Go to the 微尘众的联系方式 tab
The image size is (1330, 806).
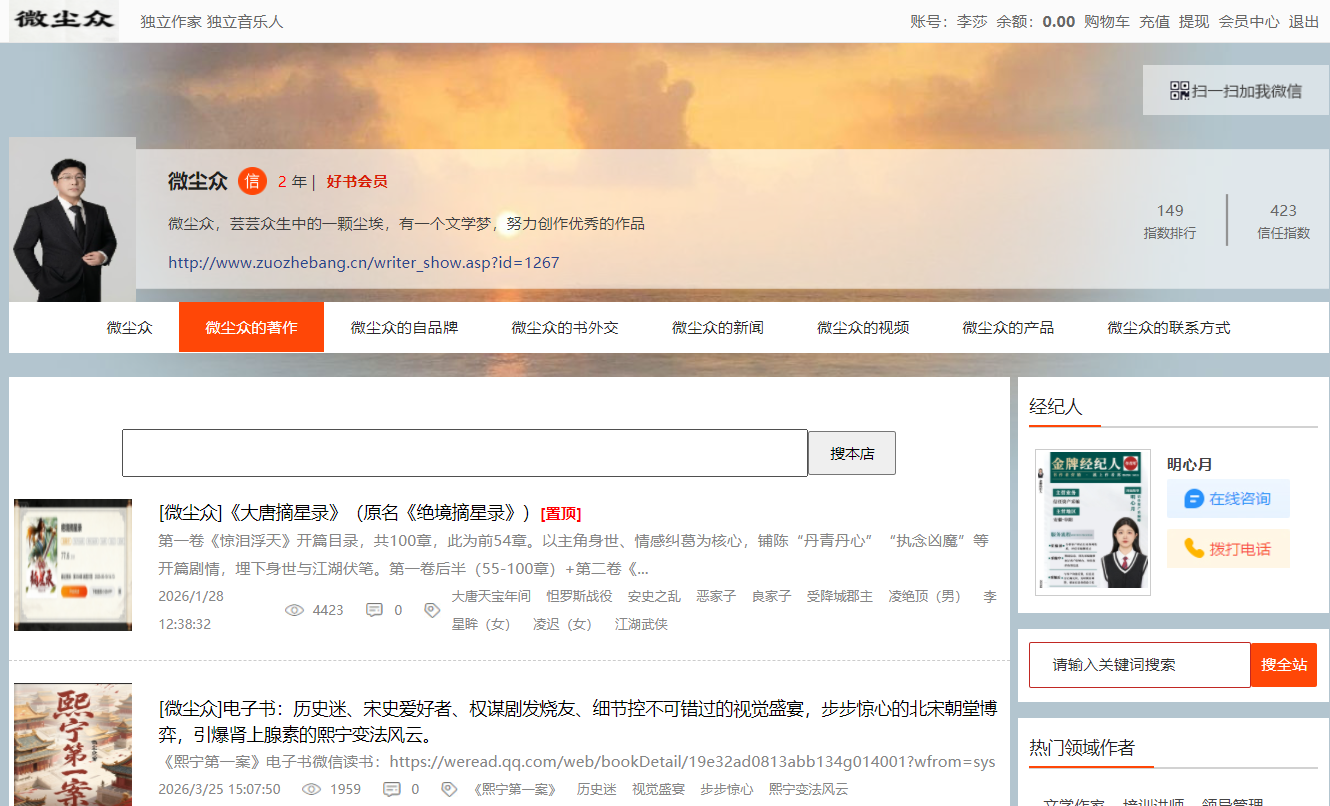[x=1168, y=327]
